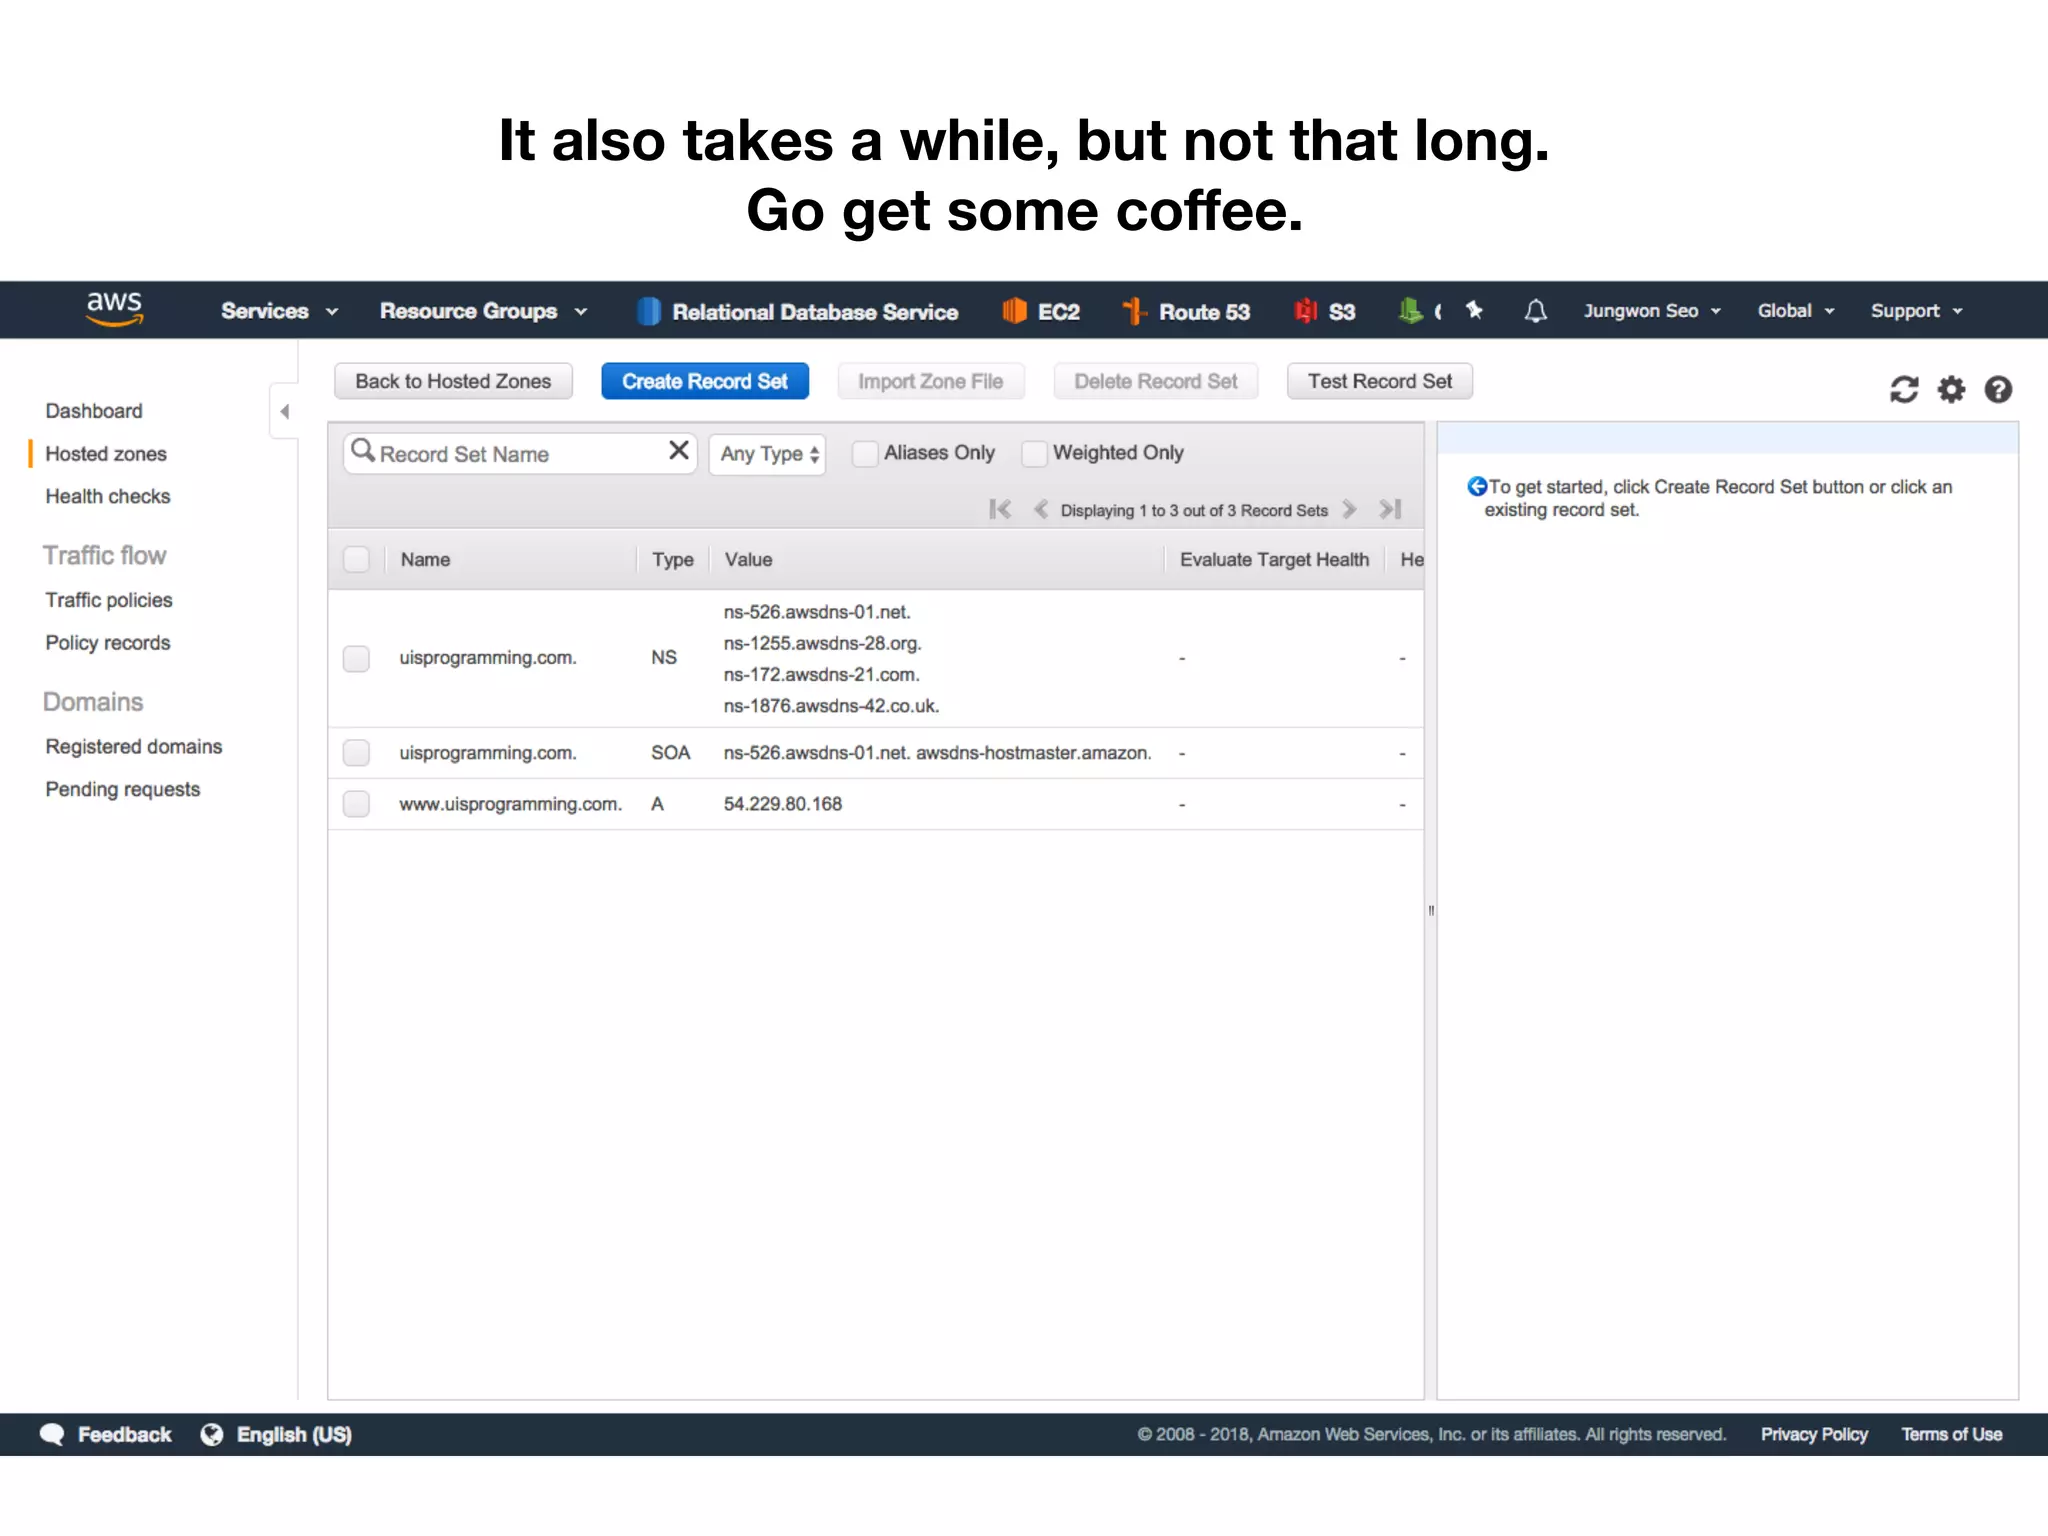Clear the record set name search
Image resolution: width=2048 pixels, height=1536 pixels.
click(x=678, y=451)
